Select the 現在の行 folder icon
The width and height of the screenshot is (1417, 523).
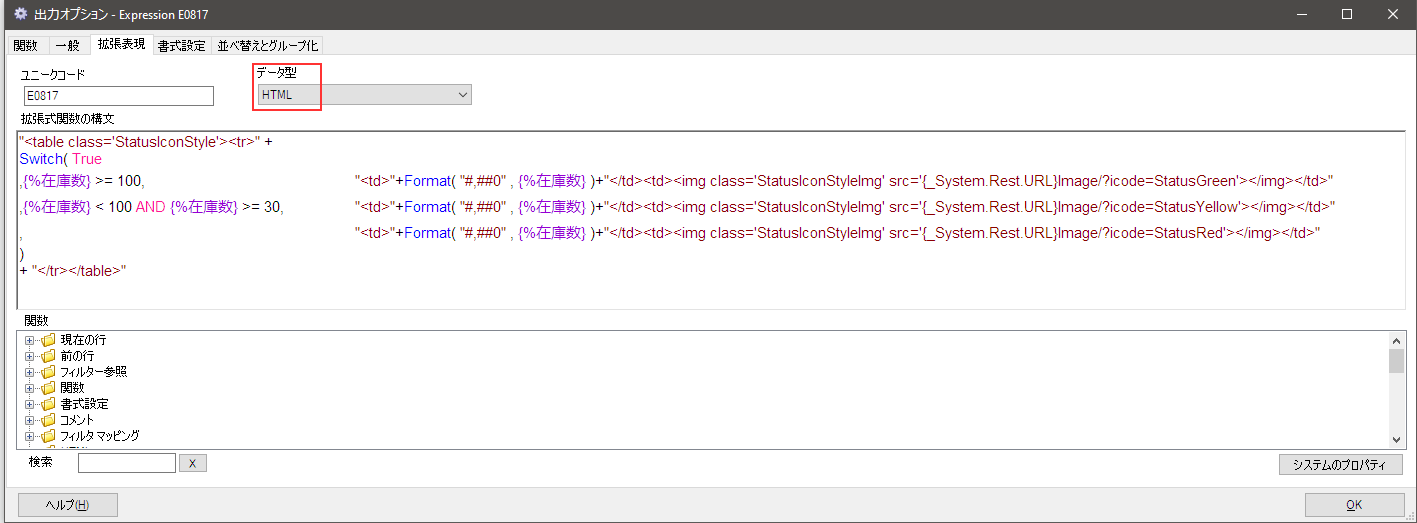(48, 340)
